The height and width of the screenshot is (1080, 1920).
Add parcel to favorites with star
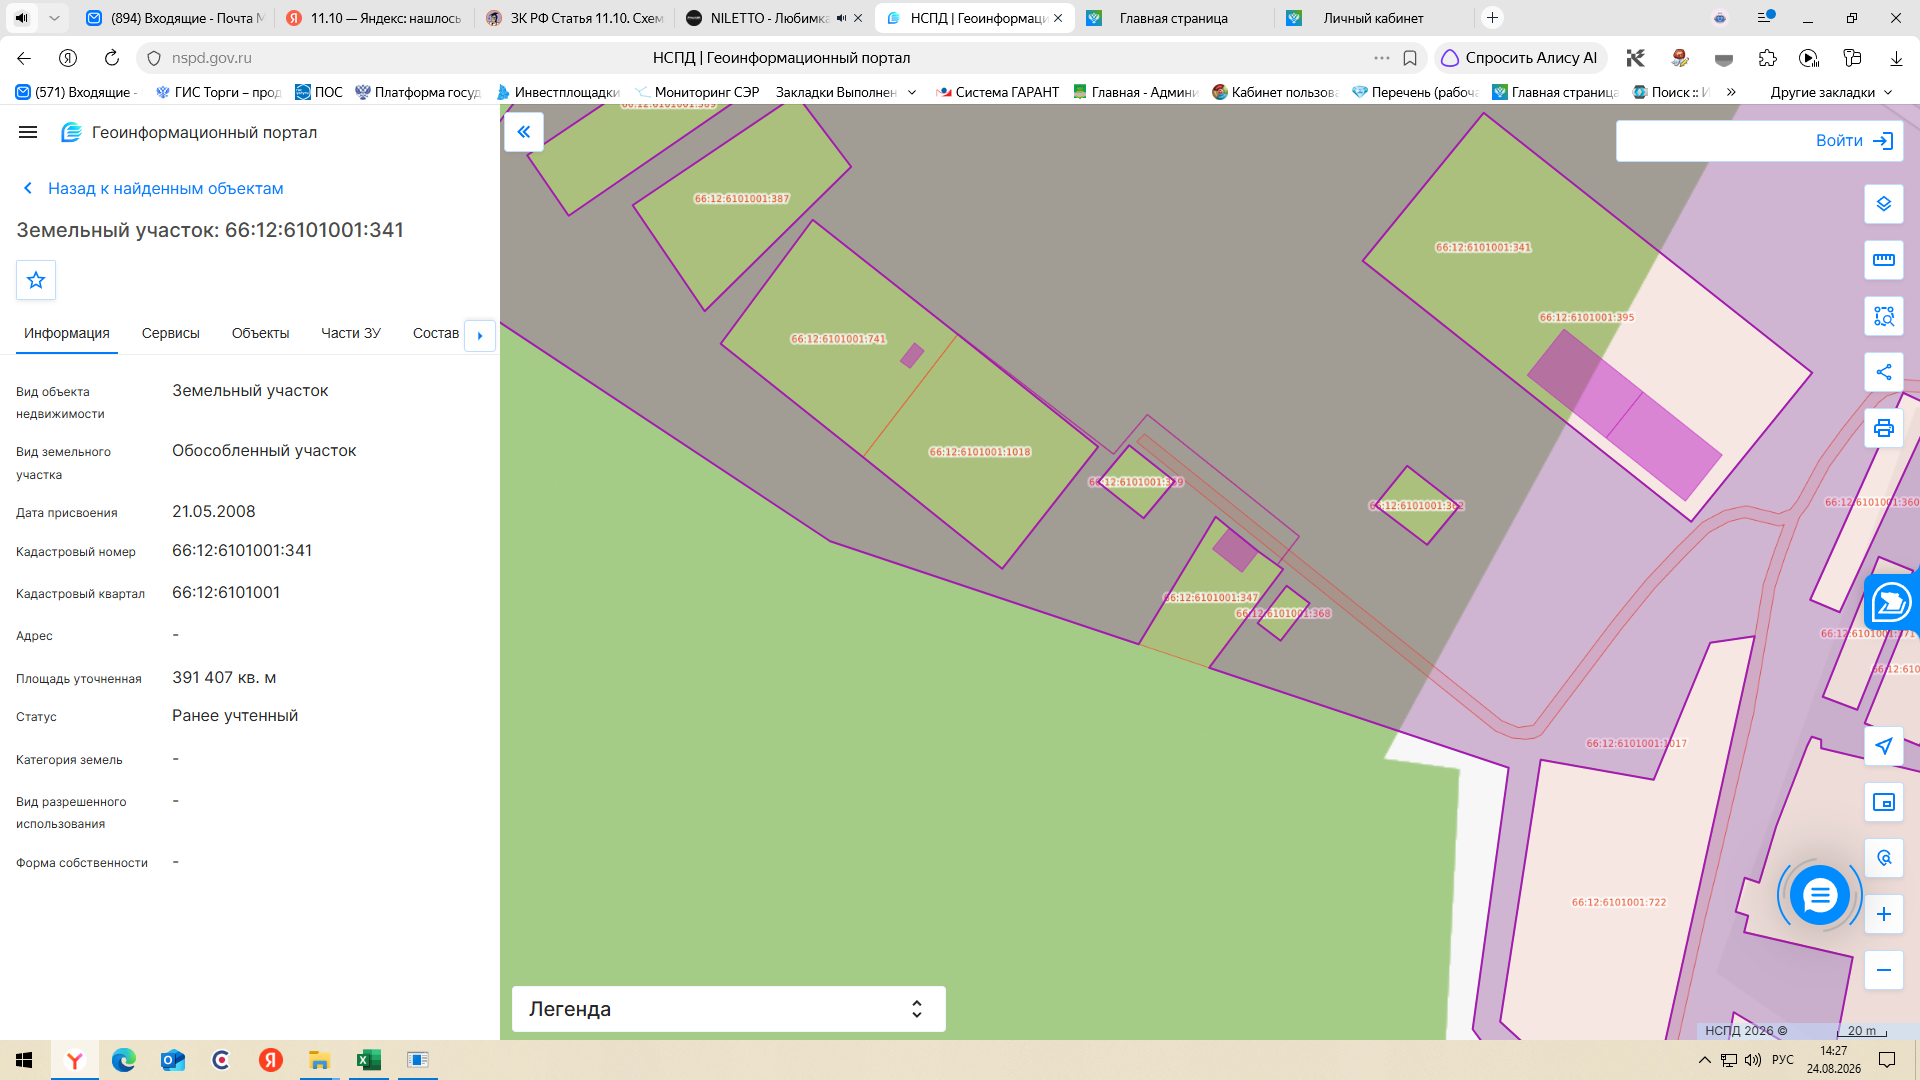[36, 280]
